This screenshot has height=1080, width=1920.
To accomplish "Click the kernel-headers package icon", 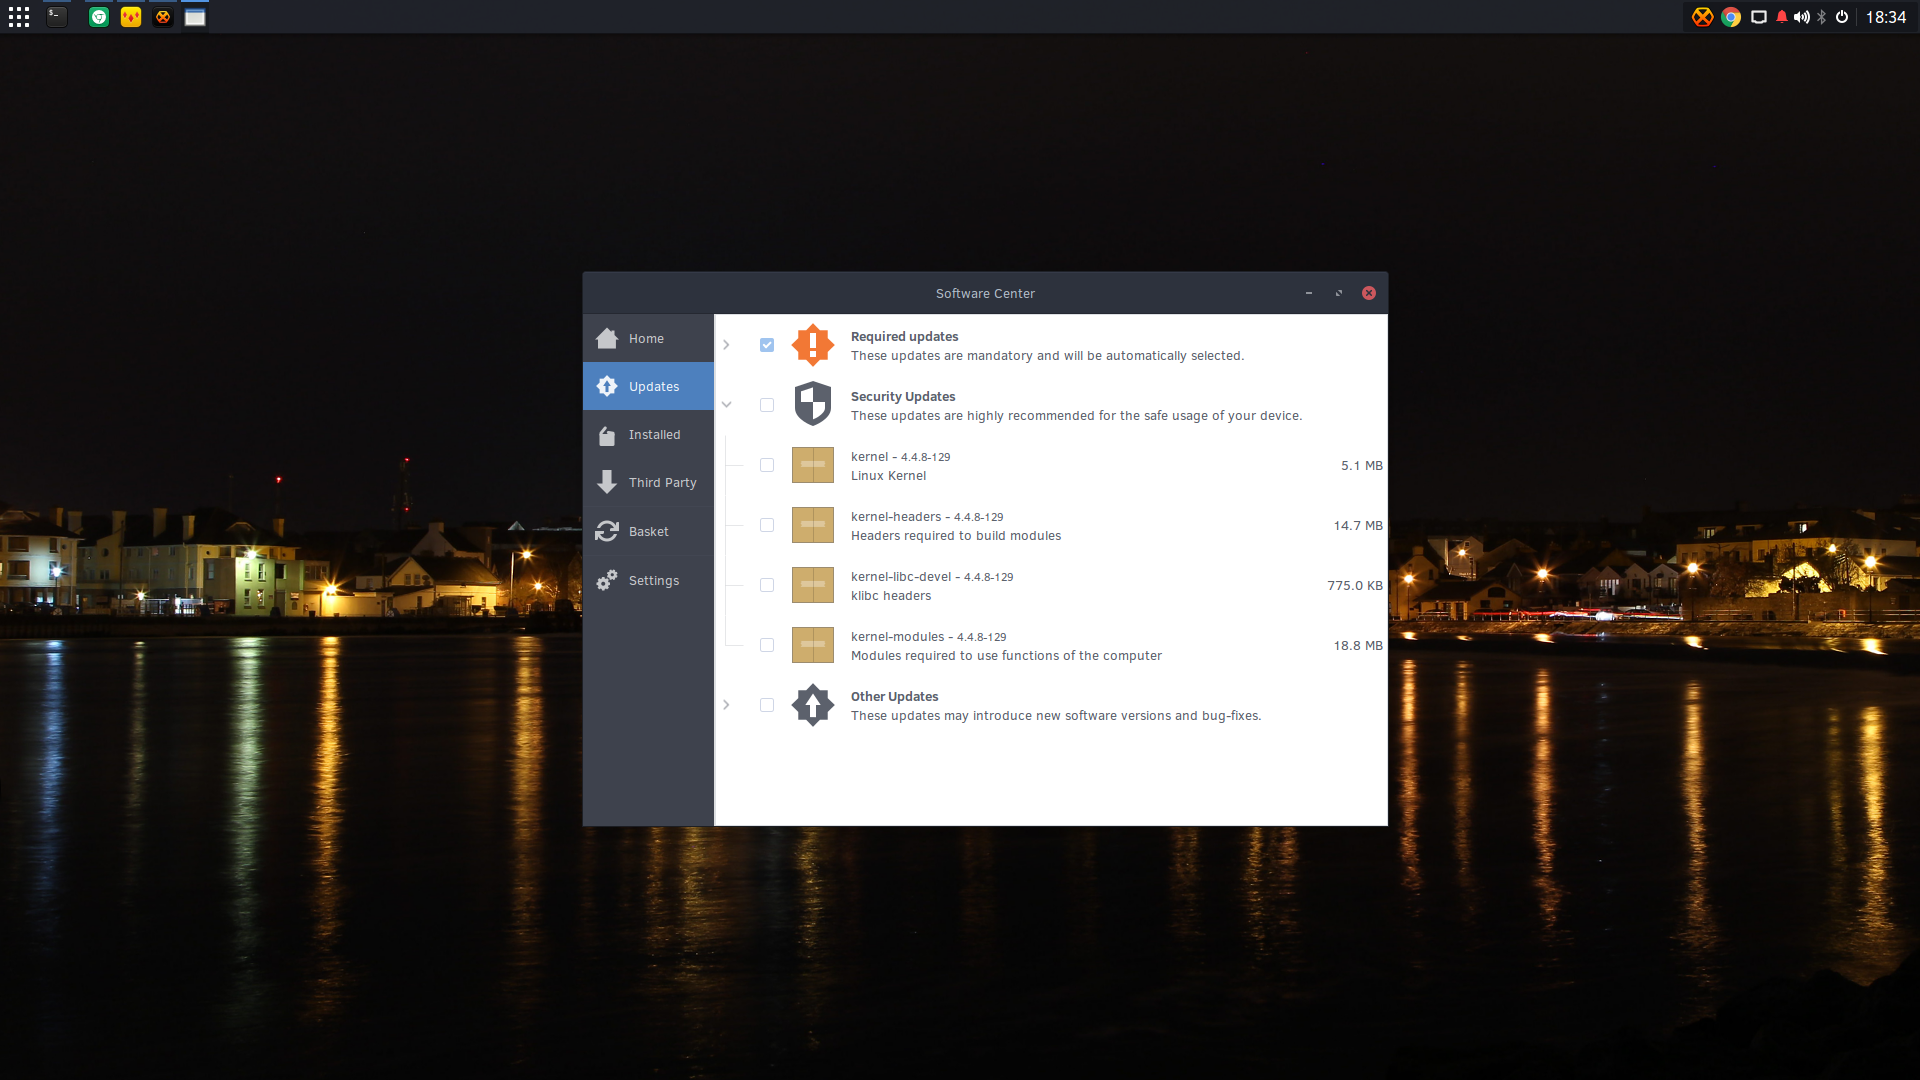I will pos(813,525).
